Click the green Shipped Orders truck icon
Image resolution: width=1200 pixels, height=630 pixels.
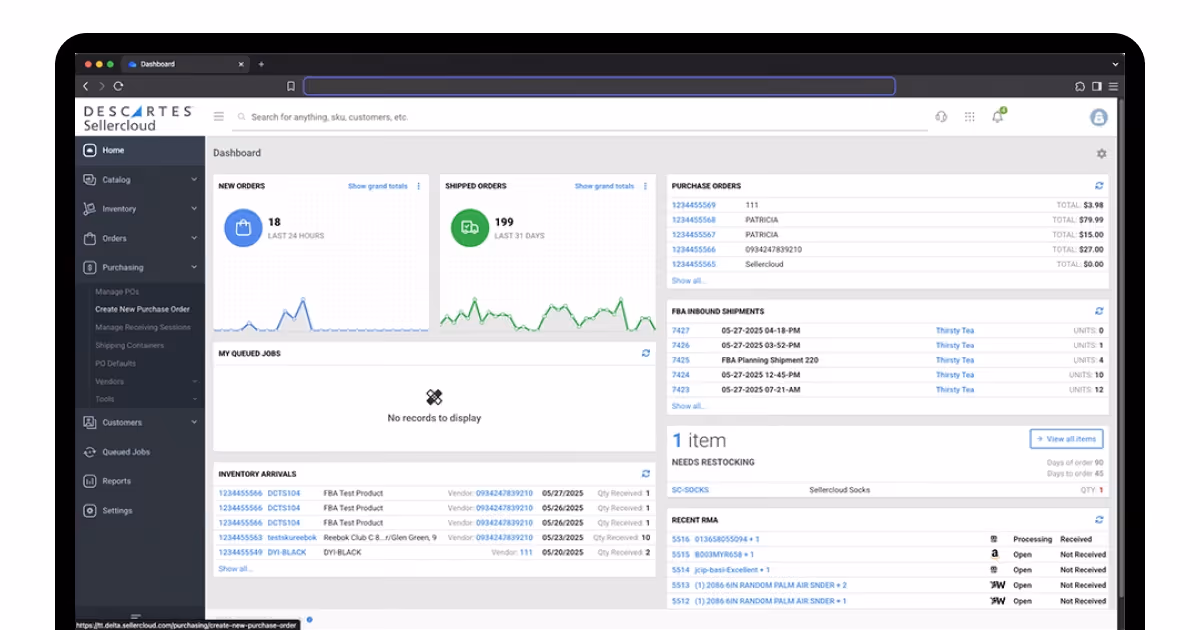tap(469, 227)
